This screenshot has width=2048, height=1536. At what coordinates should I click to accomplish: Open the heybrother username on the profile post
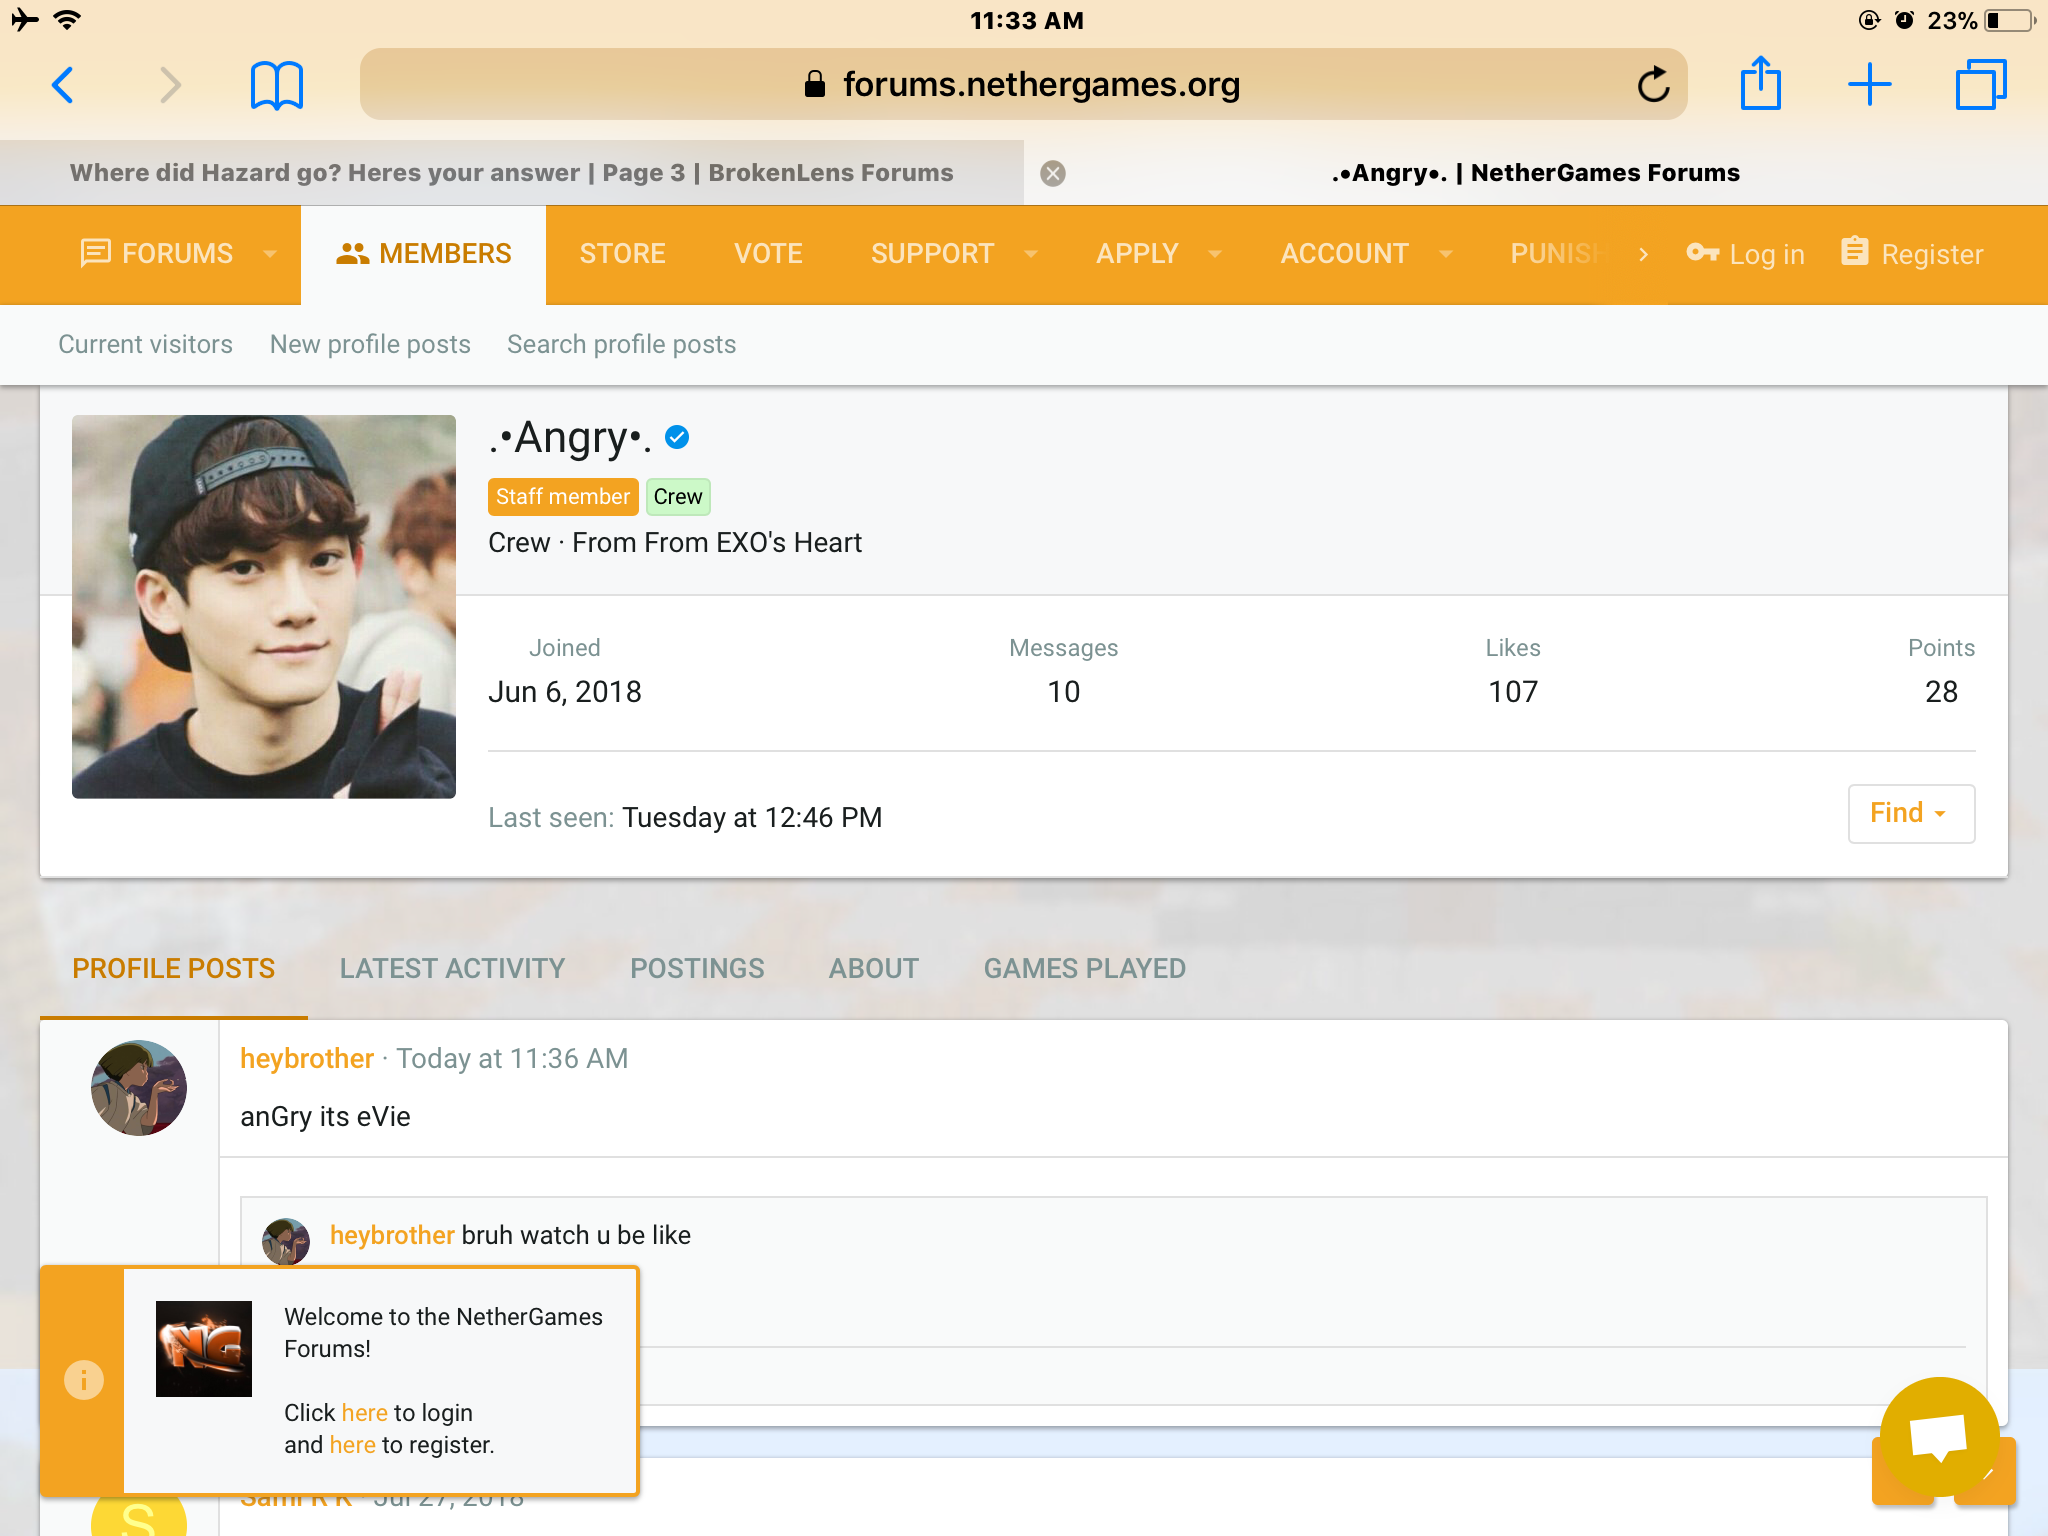click(x=307, y=1059)
